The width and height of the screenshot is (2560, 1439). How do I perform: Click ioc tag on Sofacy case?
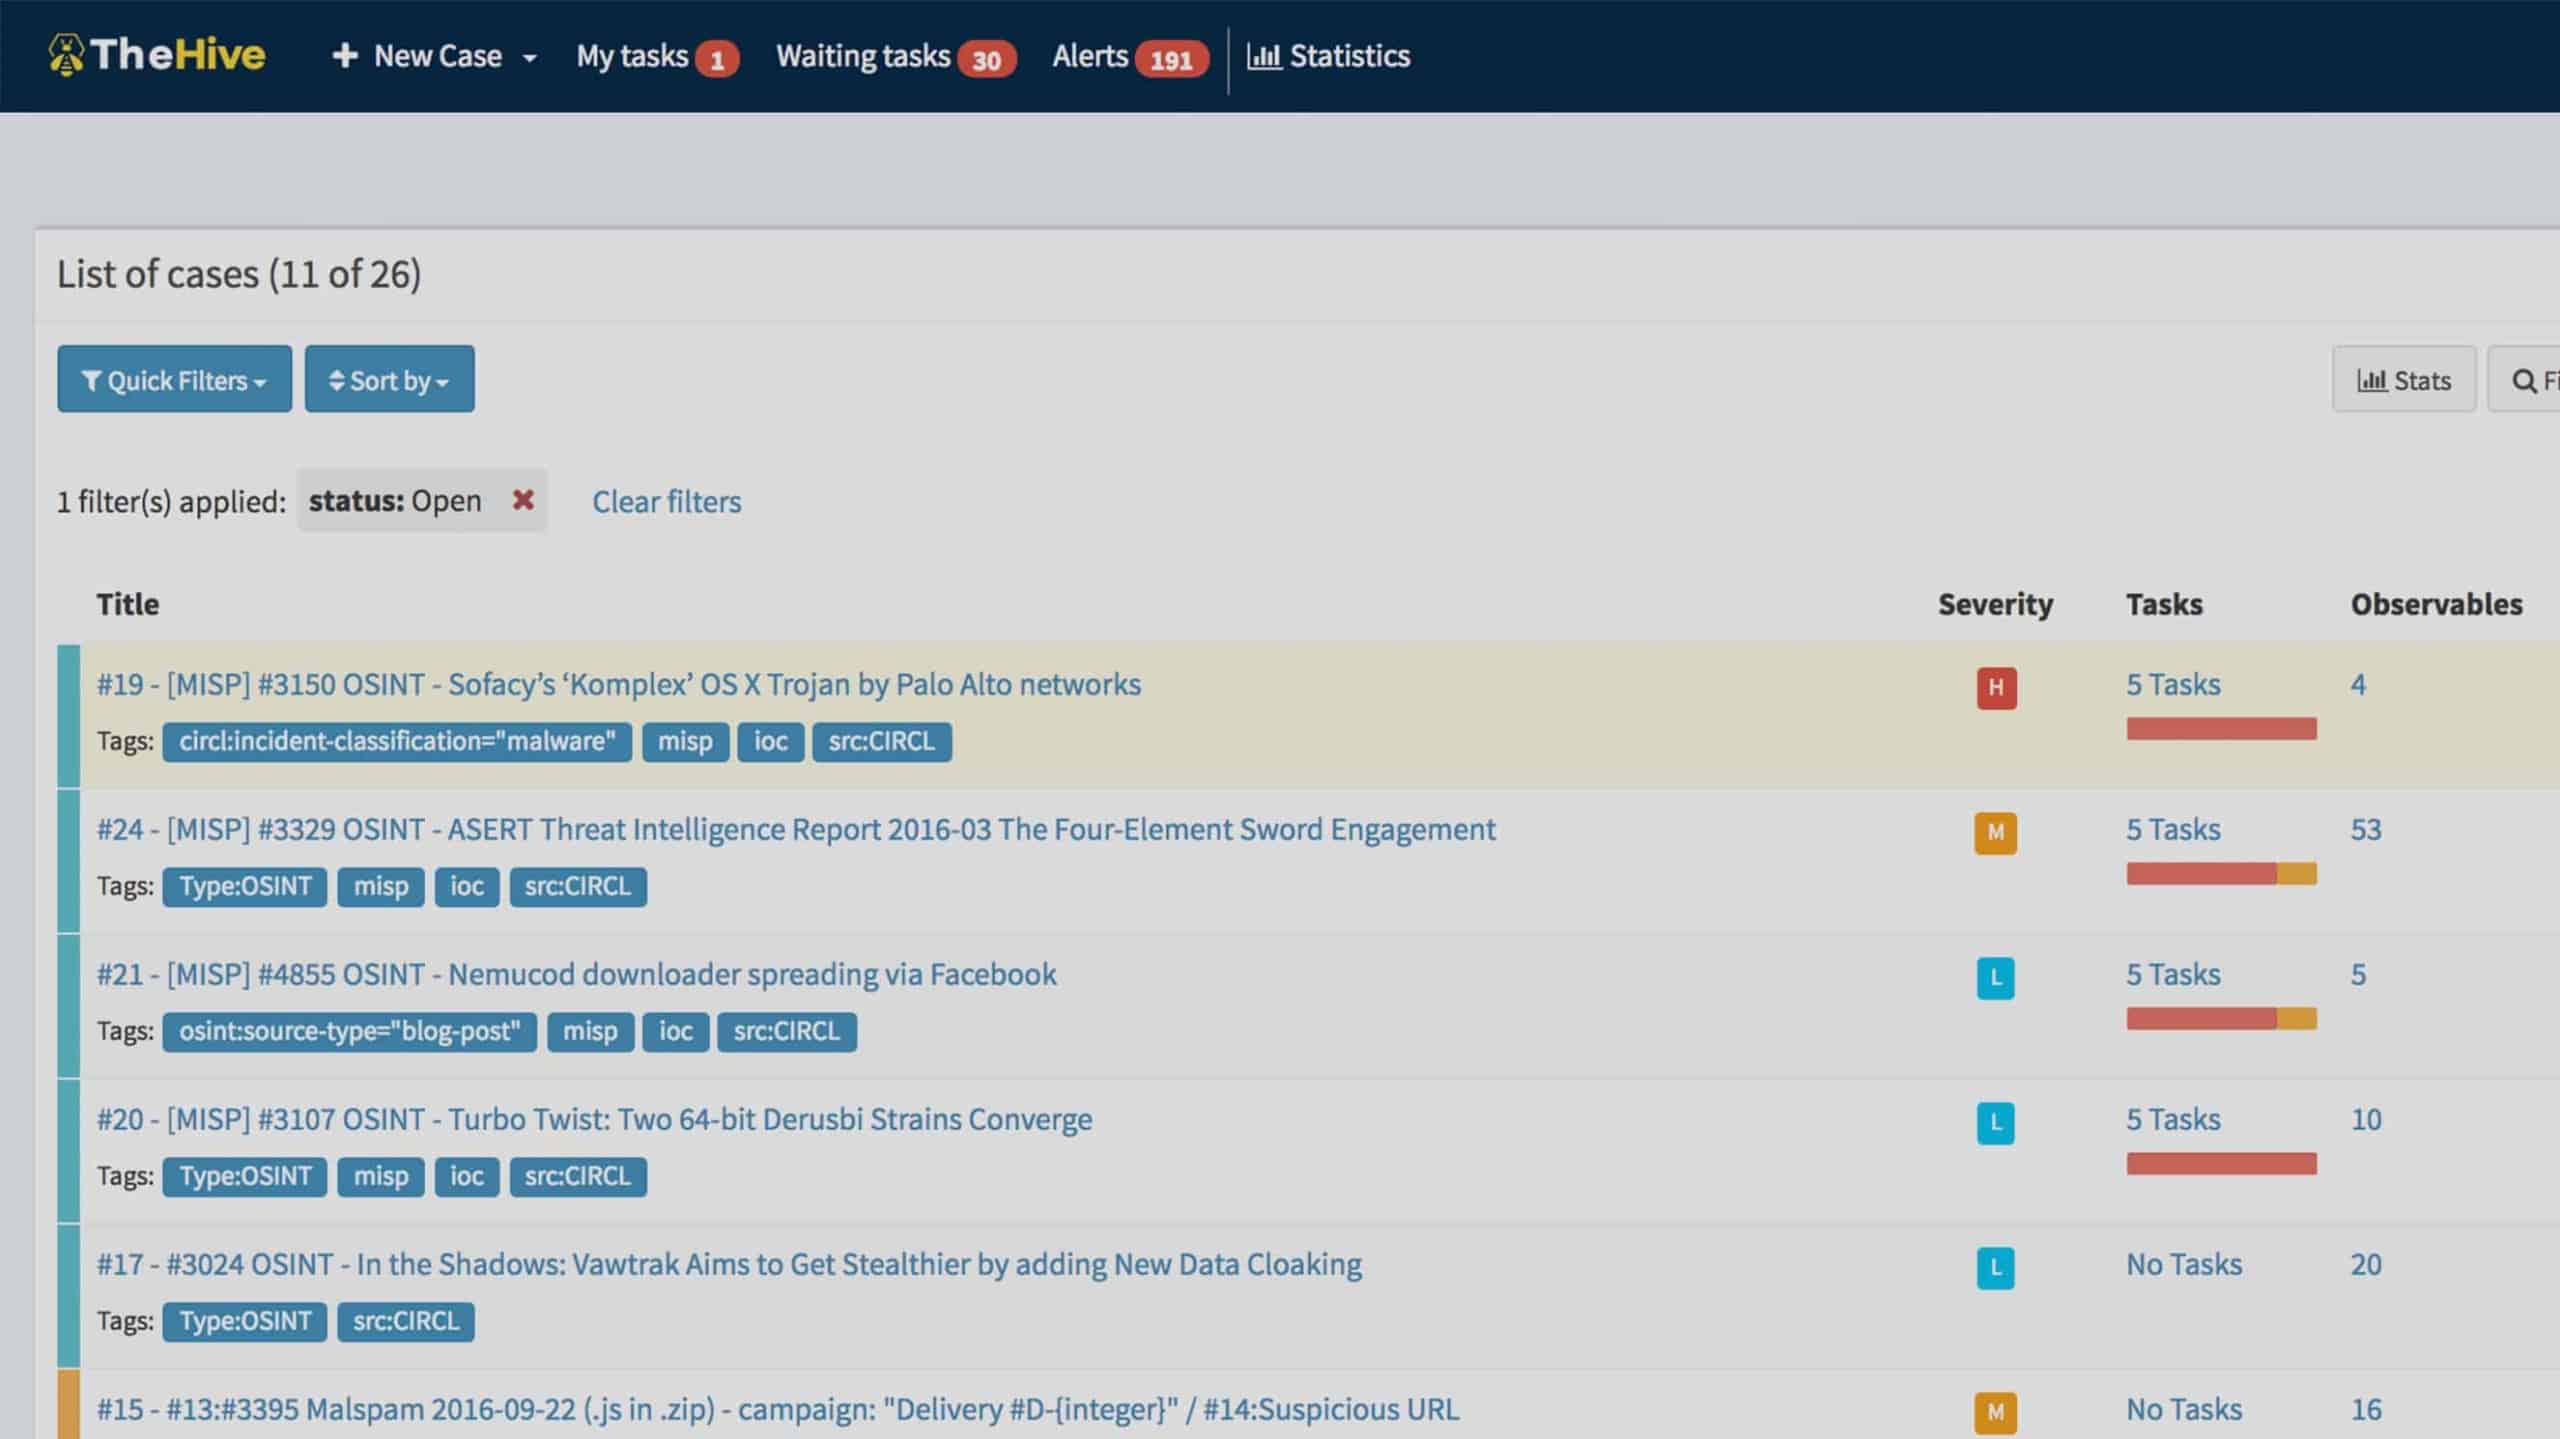pyautogui.click(x=770, y=741)
